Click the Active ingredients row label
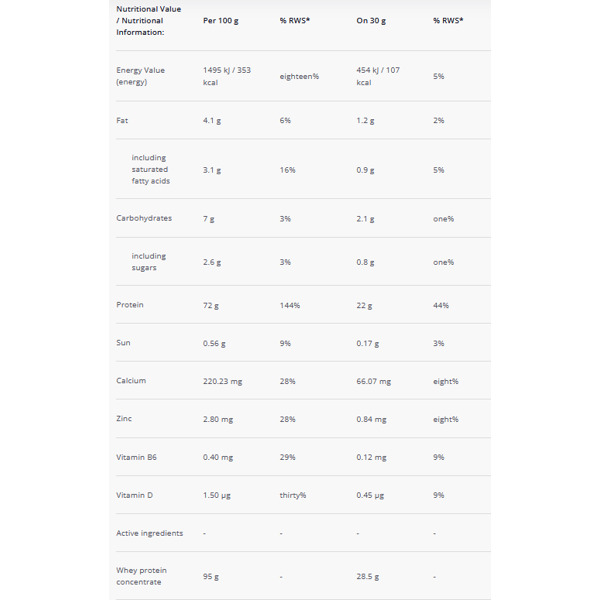Image resolution: width=600 pixels, height=600 pixels. [x=150, y=533]
